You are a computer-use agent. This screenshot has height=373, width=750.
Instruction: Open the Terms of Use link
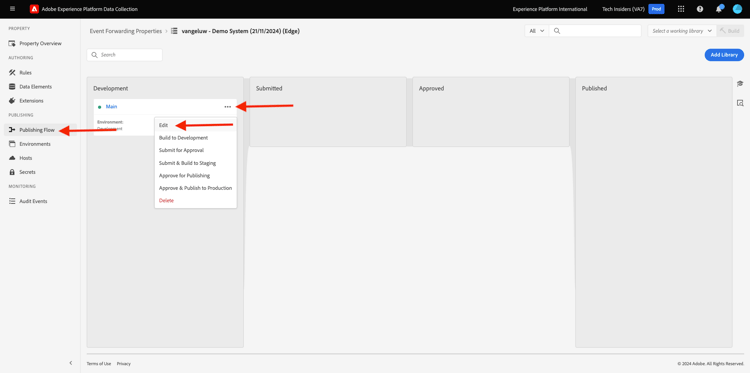[x=99, y=363]
